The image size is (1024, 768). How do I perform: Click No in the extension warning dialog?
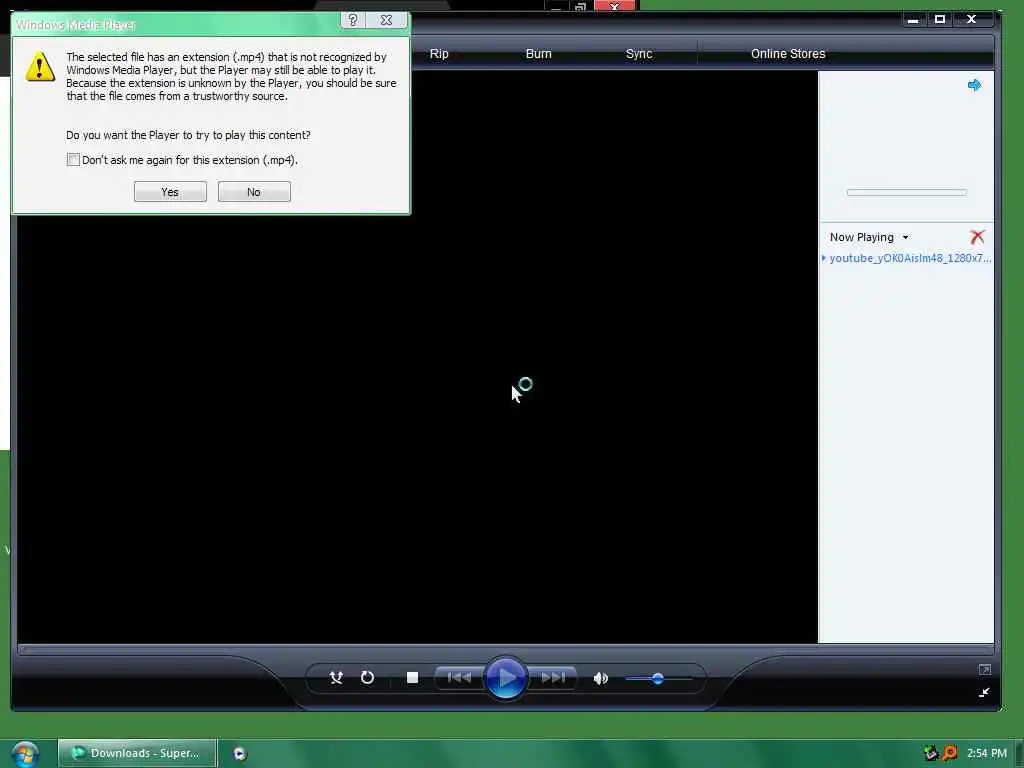click(254, 191)
